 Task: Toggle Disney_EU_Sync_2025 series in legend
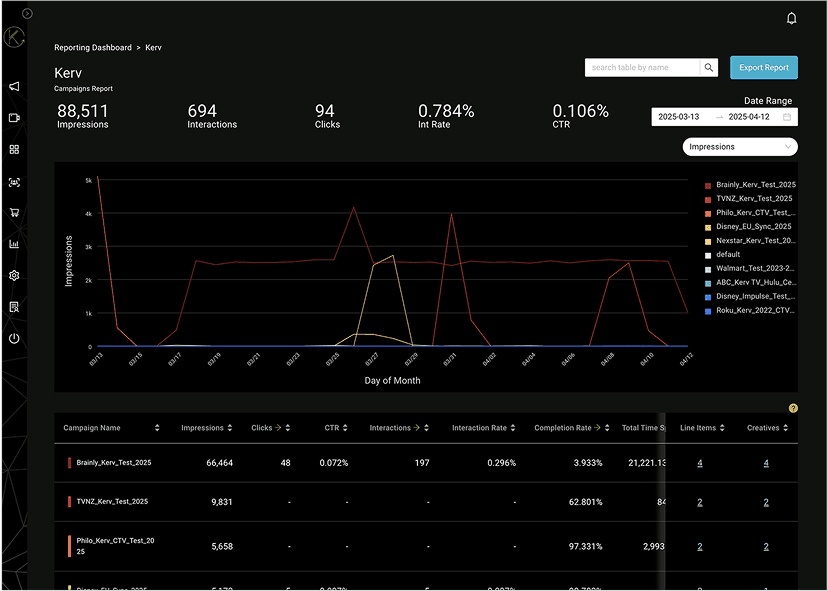[x=748, y=227]
